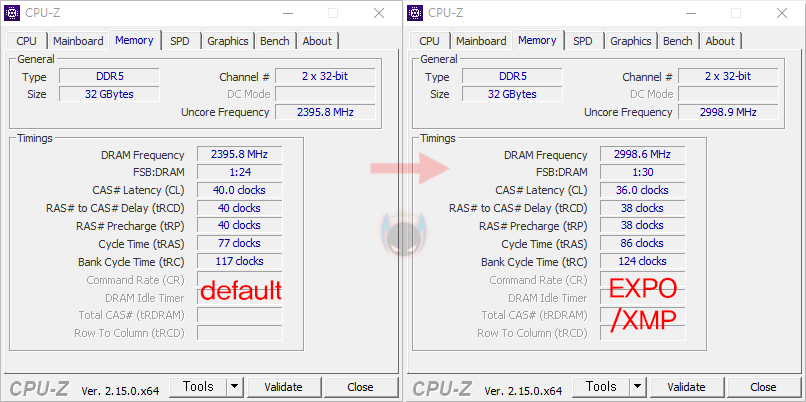Click Cycle Time value 77 clocks
The width and height of the screenshot is (806, 402).
coord(240,244)
